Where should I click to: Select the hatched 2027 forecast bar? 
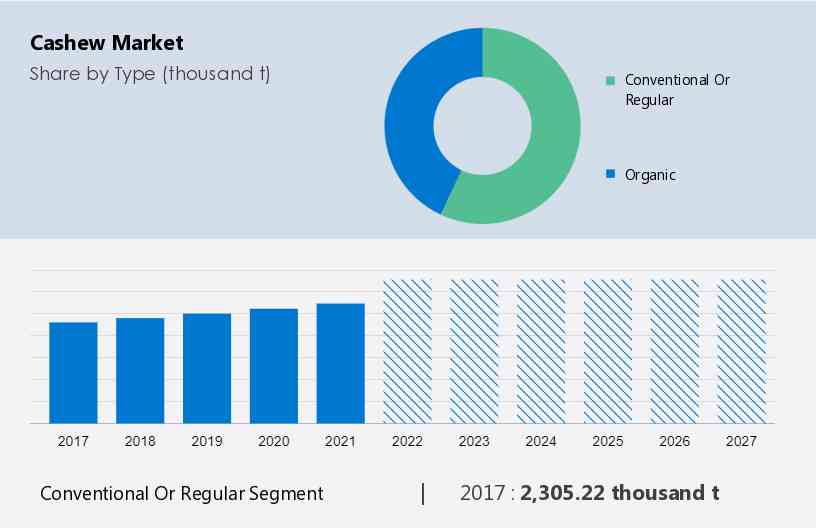click(742, 351)
